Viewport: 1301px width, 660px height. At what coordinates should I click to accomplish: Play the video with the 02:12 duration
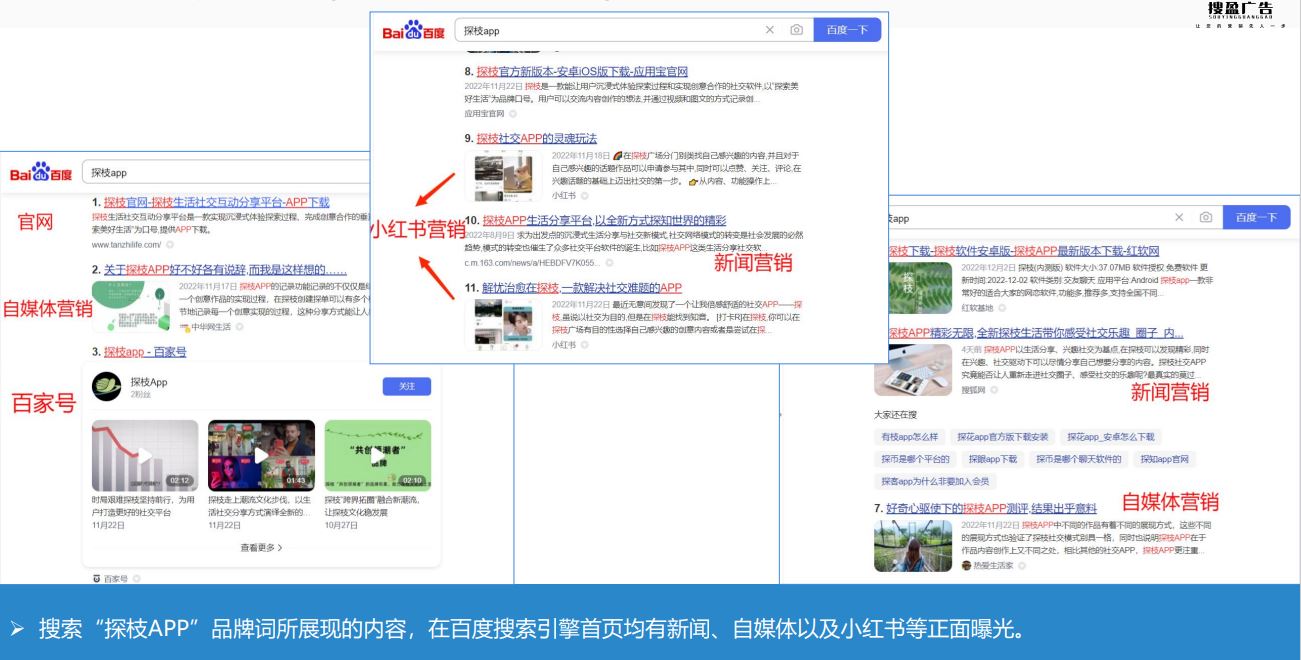click(x=144, y=455)
